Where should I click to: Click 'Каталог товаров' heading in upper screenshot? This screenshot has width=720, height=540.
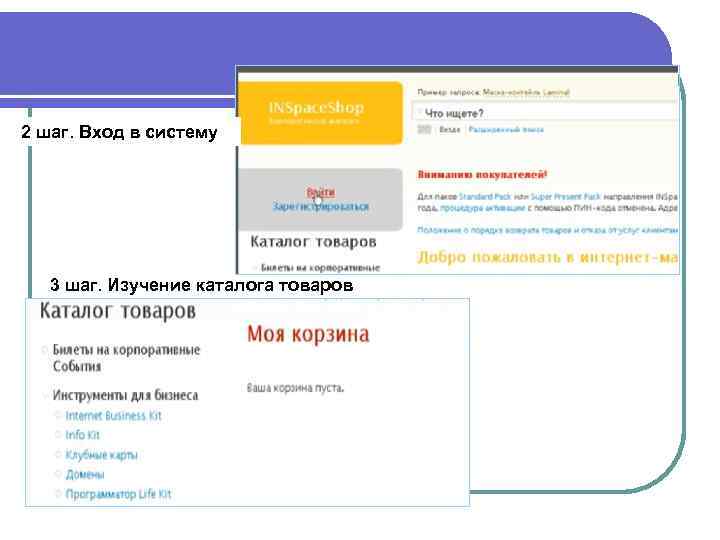313,242
